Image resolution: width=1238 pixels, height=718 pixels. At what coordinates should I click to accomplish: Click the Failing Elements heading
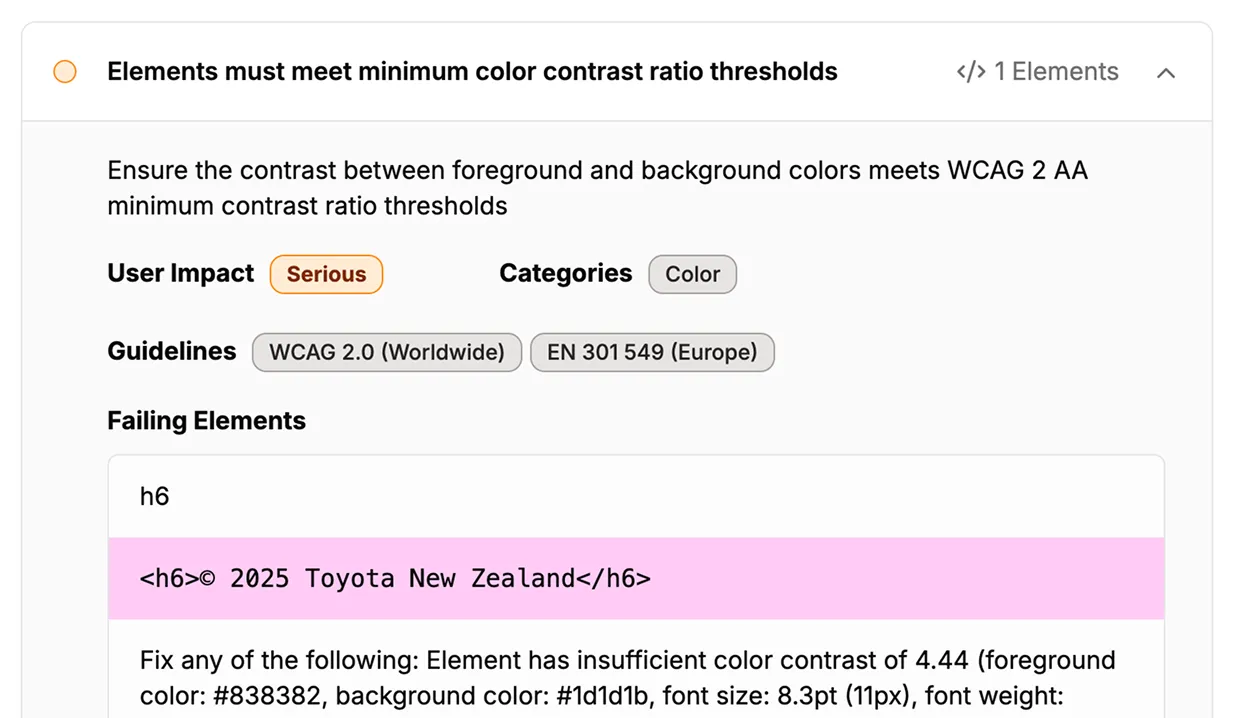207,421
